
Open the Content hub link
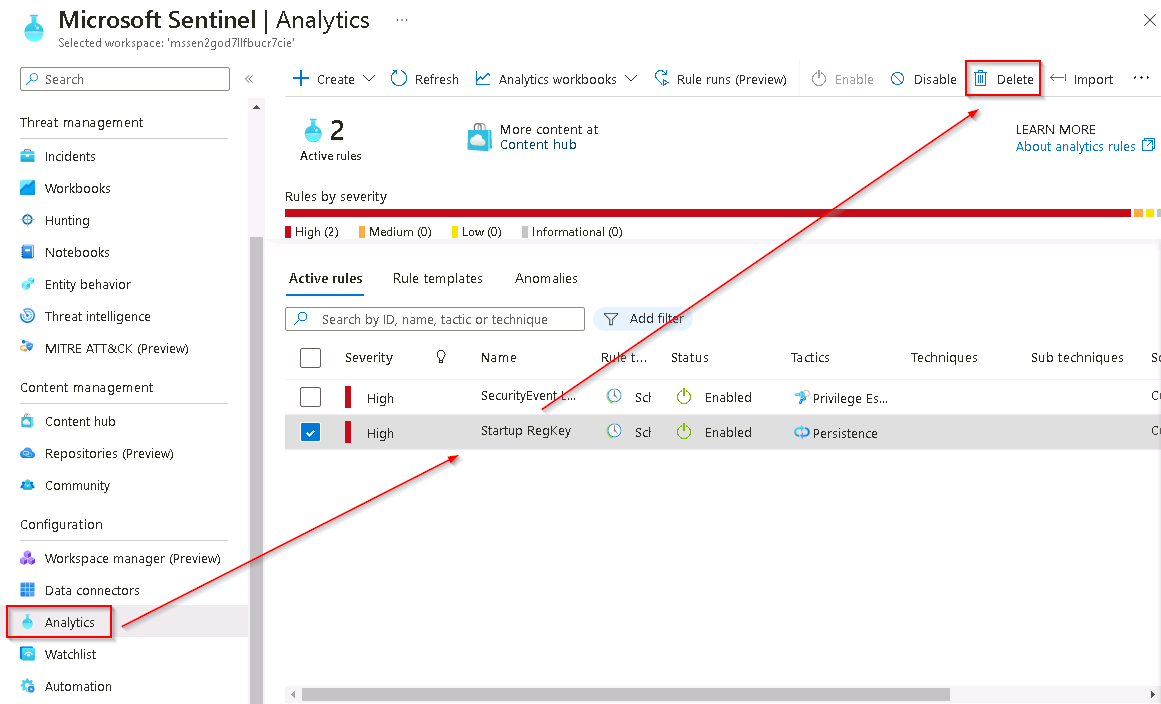538,145
